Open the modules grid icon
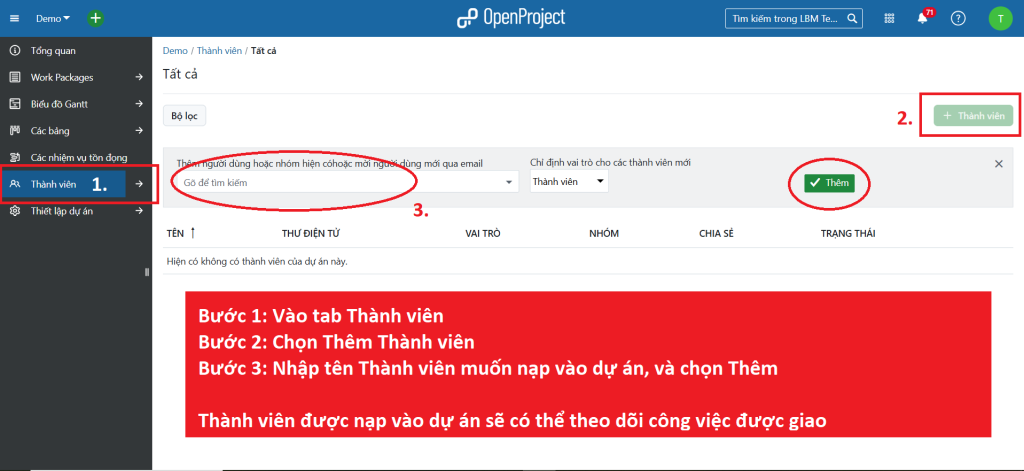Viewport: 1024px width, 471px height. click(889, 19)
